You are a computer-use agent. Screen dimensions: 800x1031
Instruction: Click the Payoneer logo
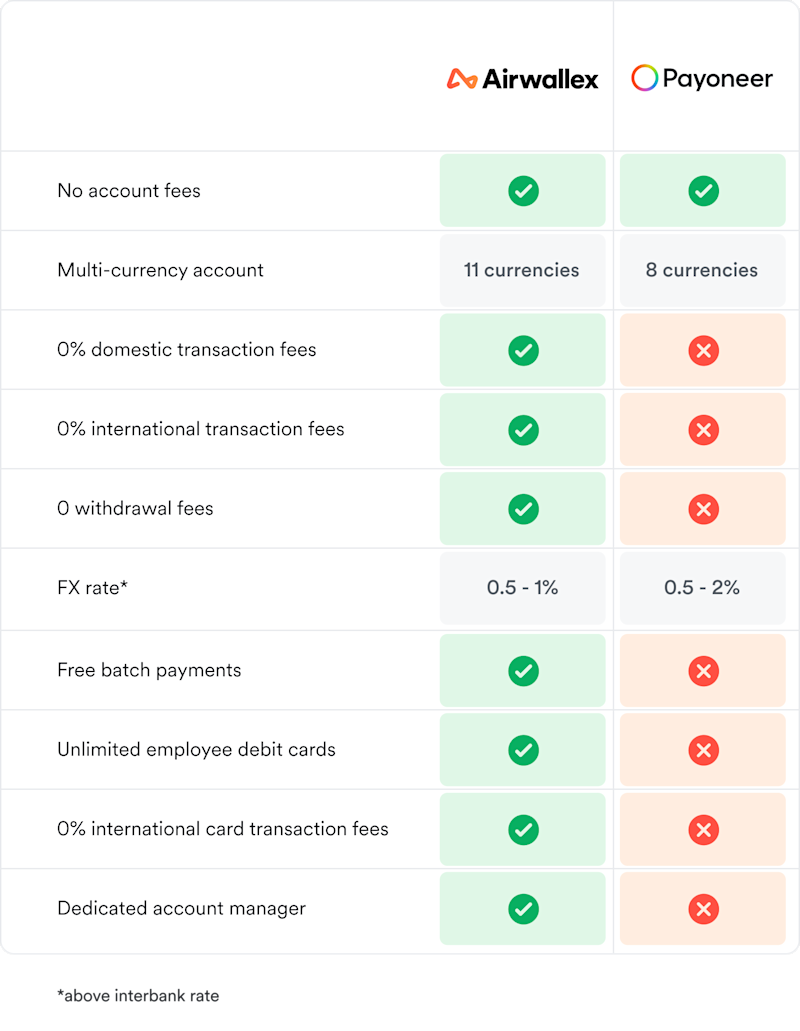[701, 78]
